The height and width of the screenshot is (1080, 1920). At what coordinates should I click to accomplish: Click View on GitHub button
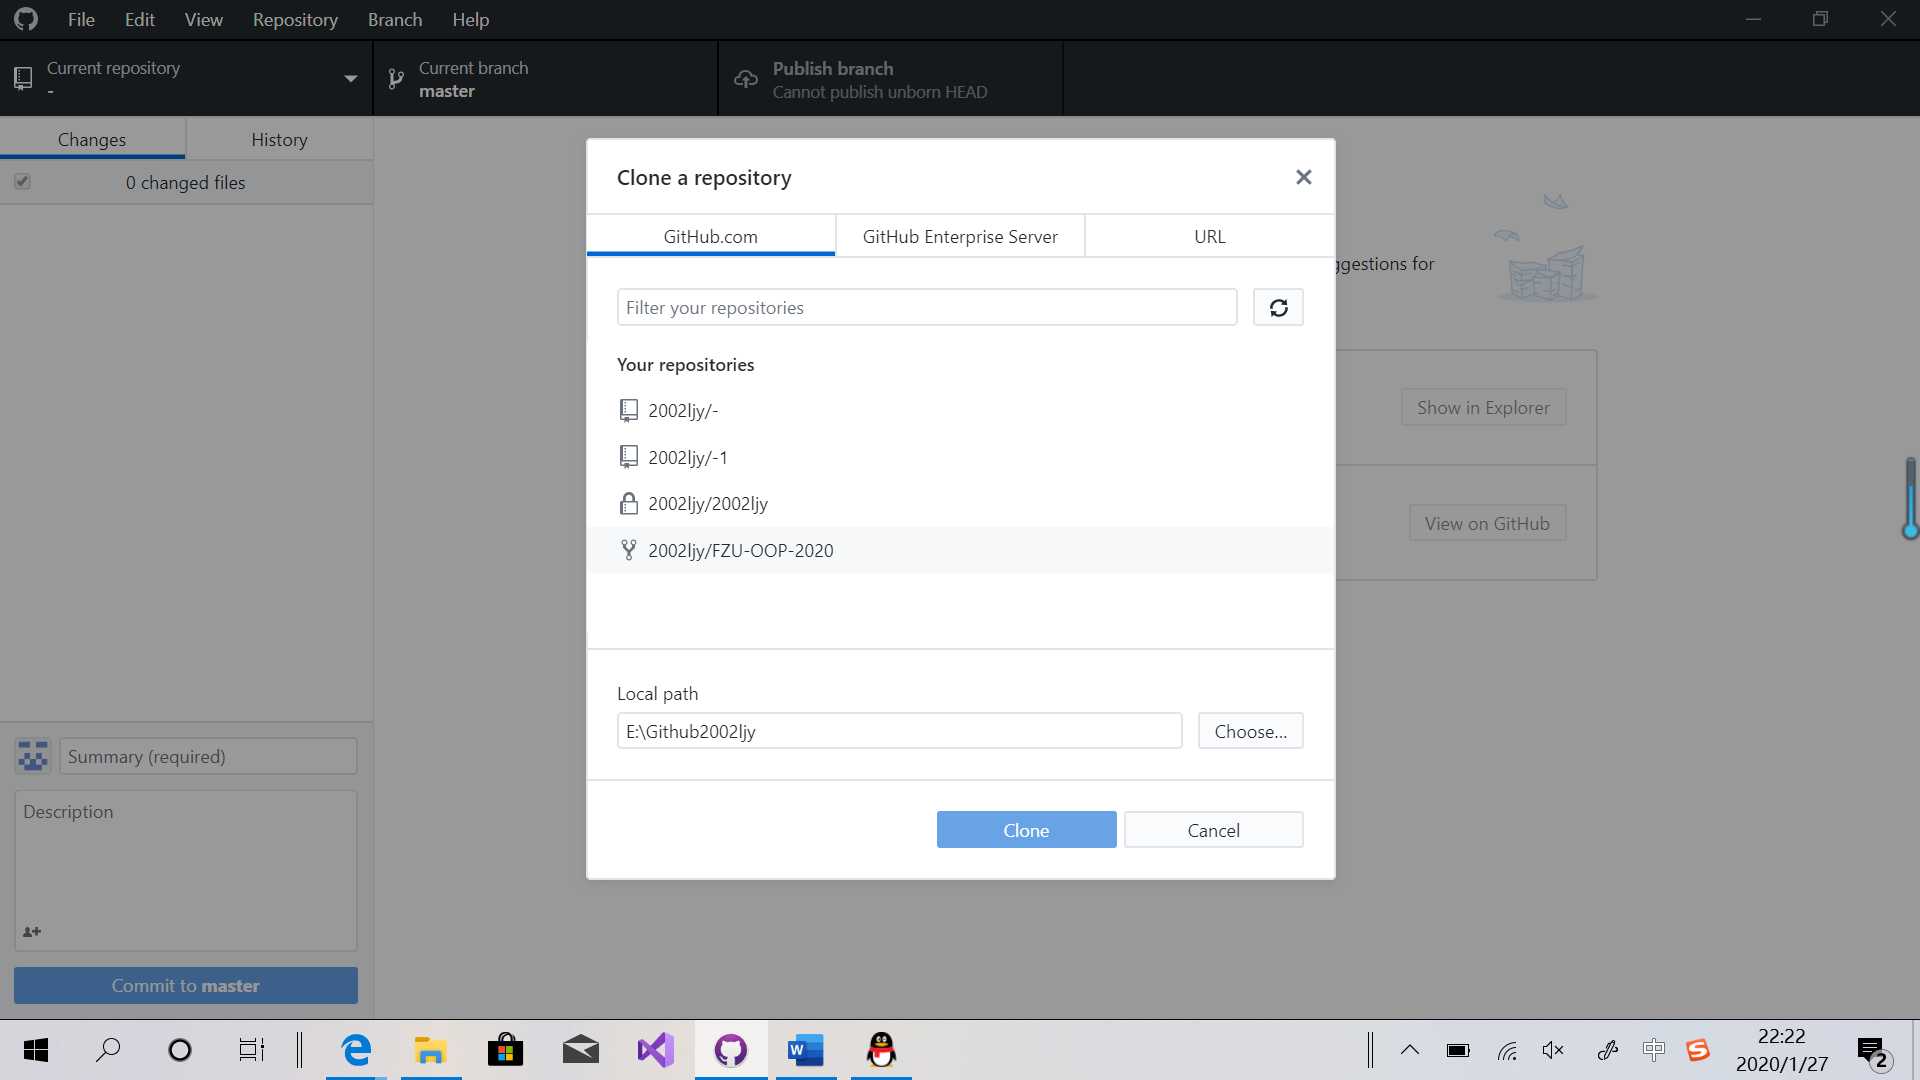pos(1487,523)
